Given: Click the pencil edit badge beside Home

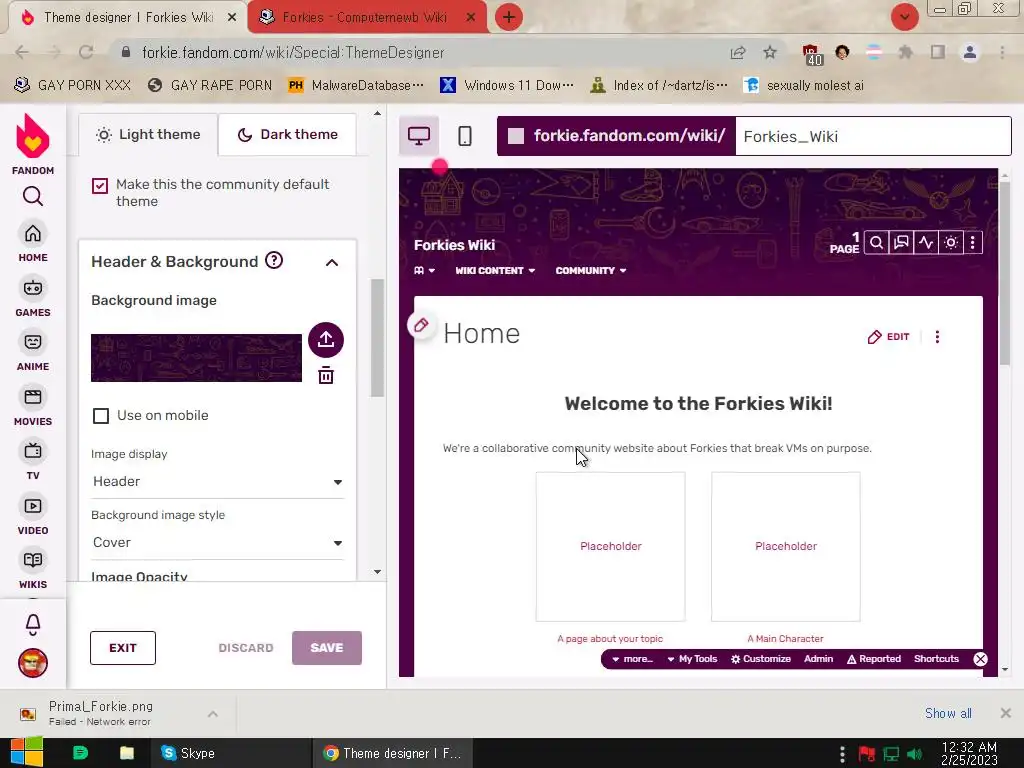Looking at the screenshot, I should (x=421, y=325).
